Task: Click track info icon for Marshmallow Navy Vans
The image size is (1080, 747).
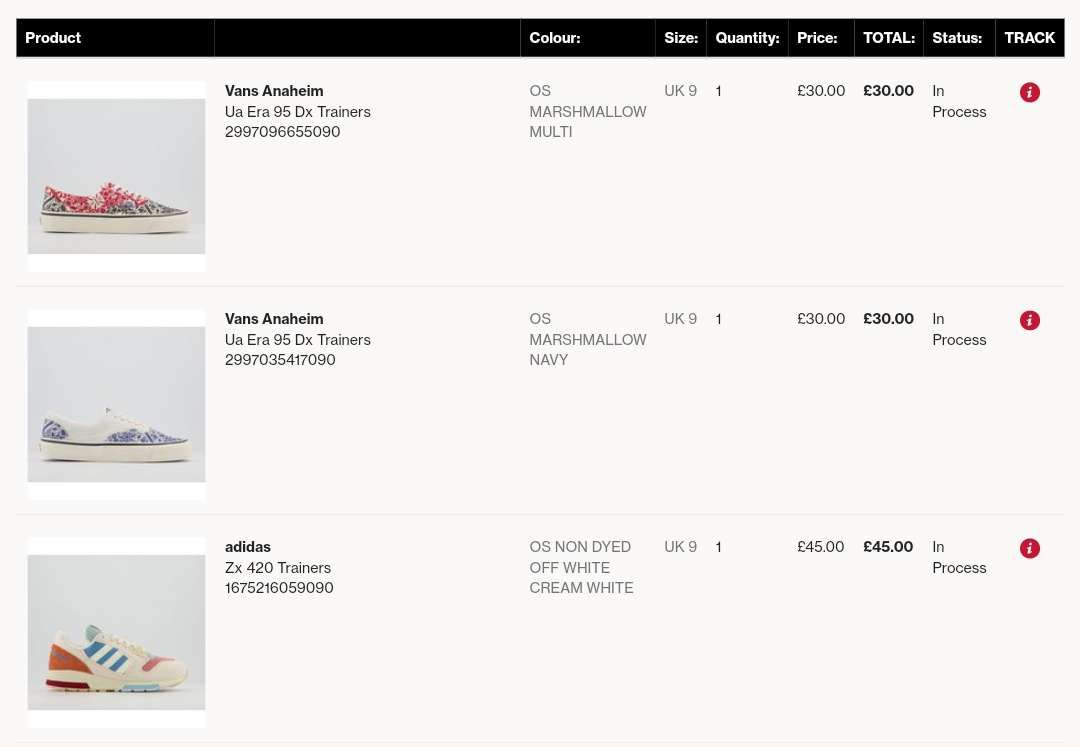Action: click(1030, 320)
